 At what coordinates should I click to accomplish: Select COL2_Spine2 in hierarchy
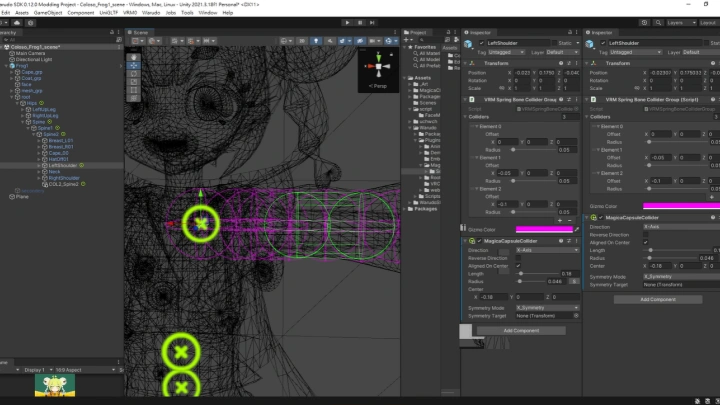[63, 184]
